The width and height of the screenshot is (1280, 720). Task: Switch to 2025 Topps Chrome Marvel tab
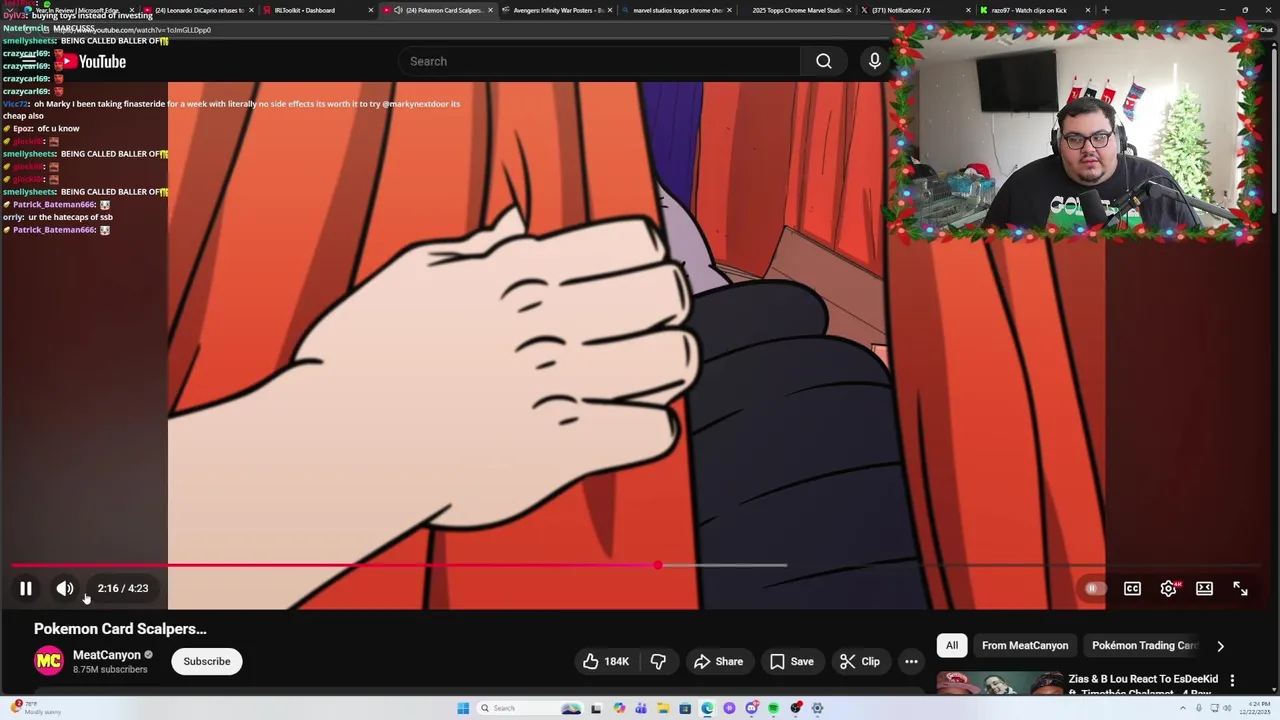[x=797, y=10]
